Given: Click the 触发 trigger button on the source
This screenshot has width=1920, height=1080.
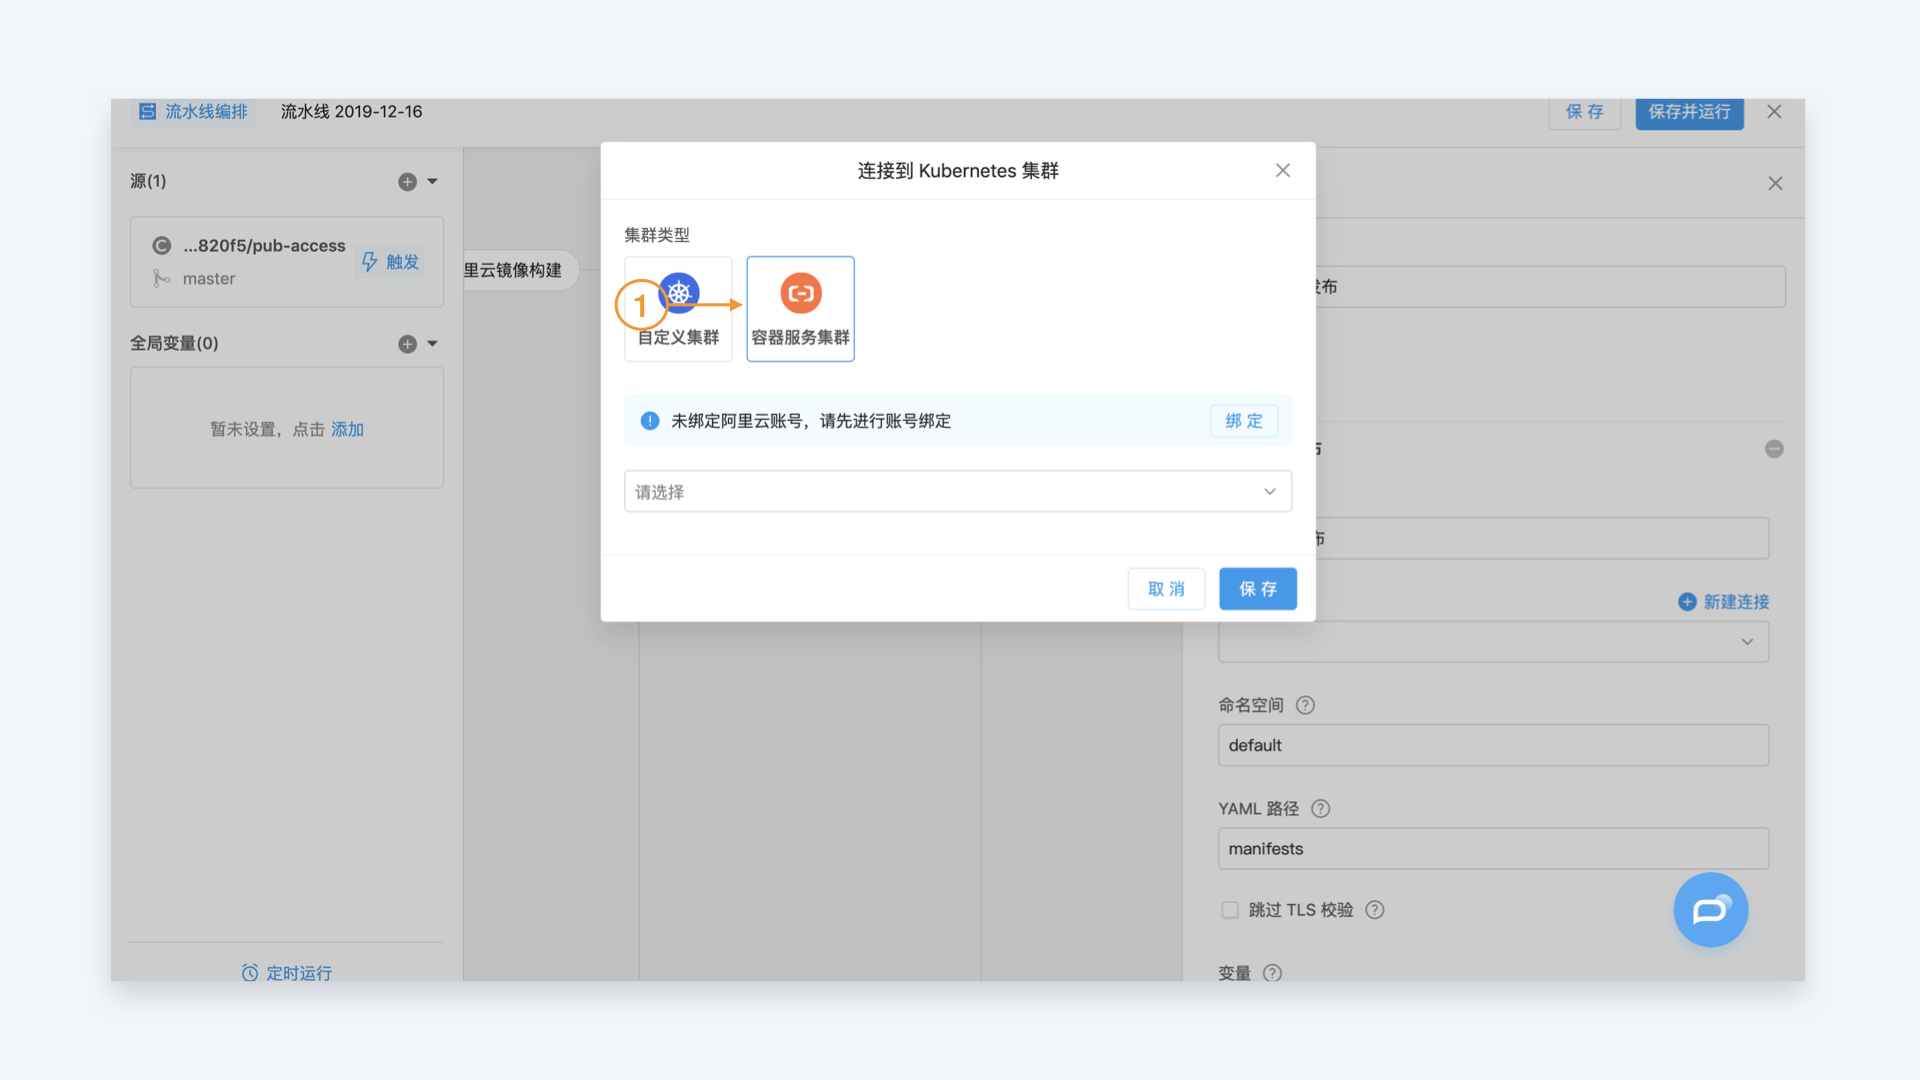Looking at the screenshot, I should (390, 262).
